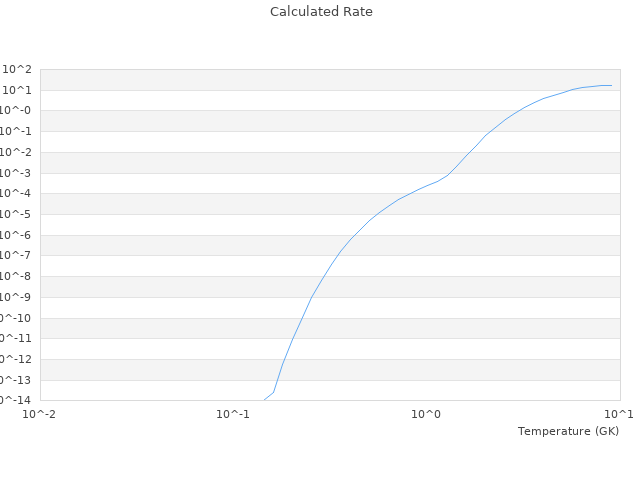Click the 10^1 y-axis tick label
The width and height of the screenshot is (640, 480).
(17, 90)
